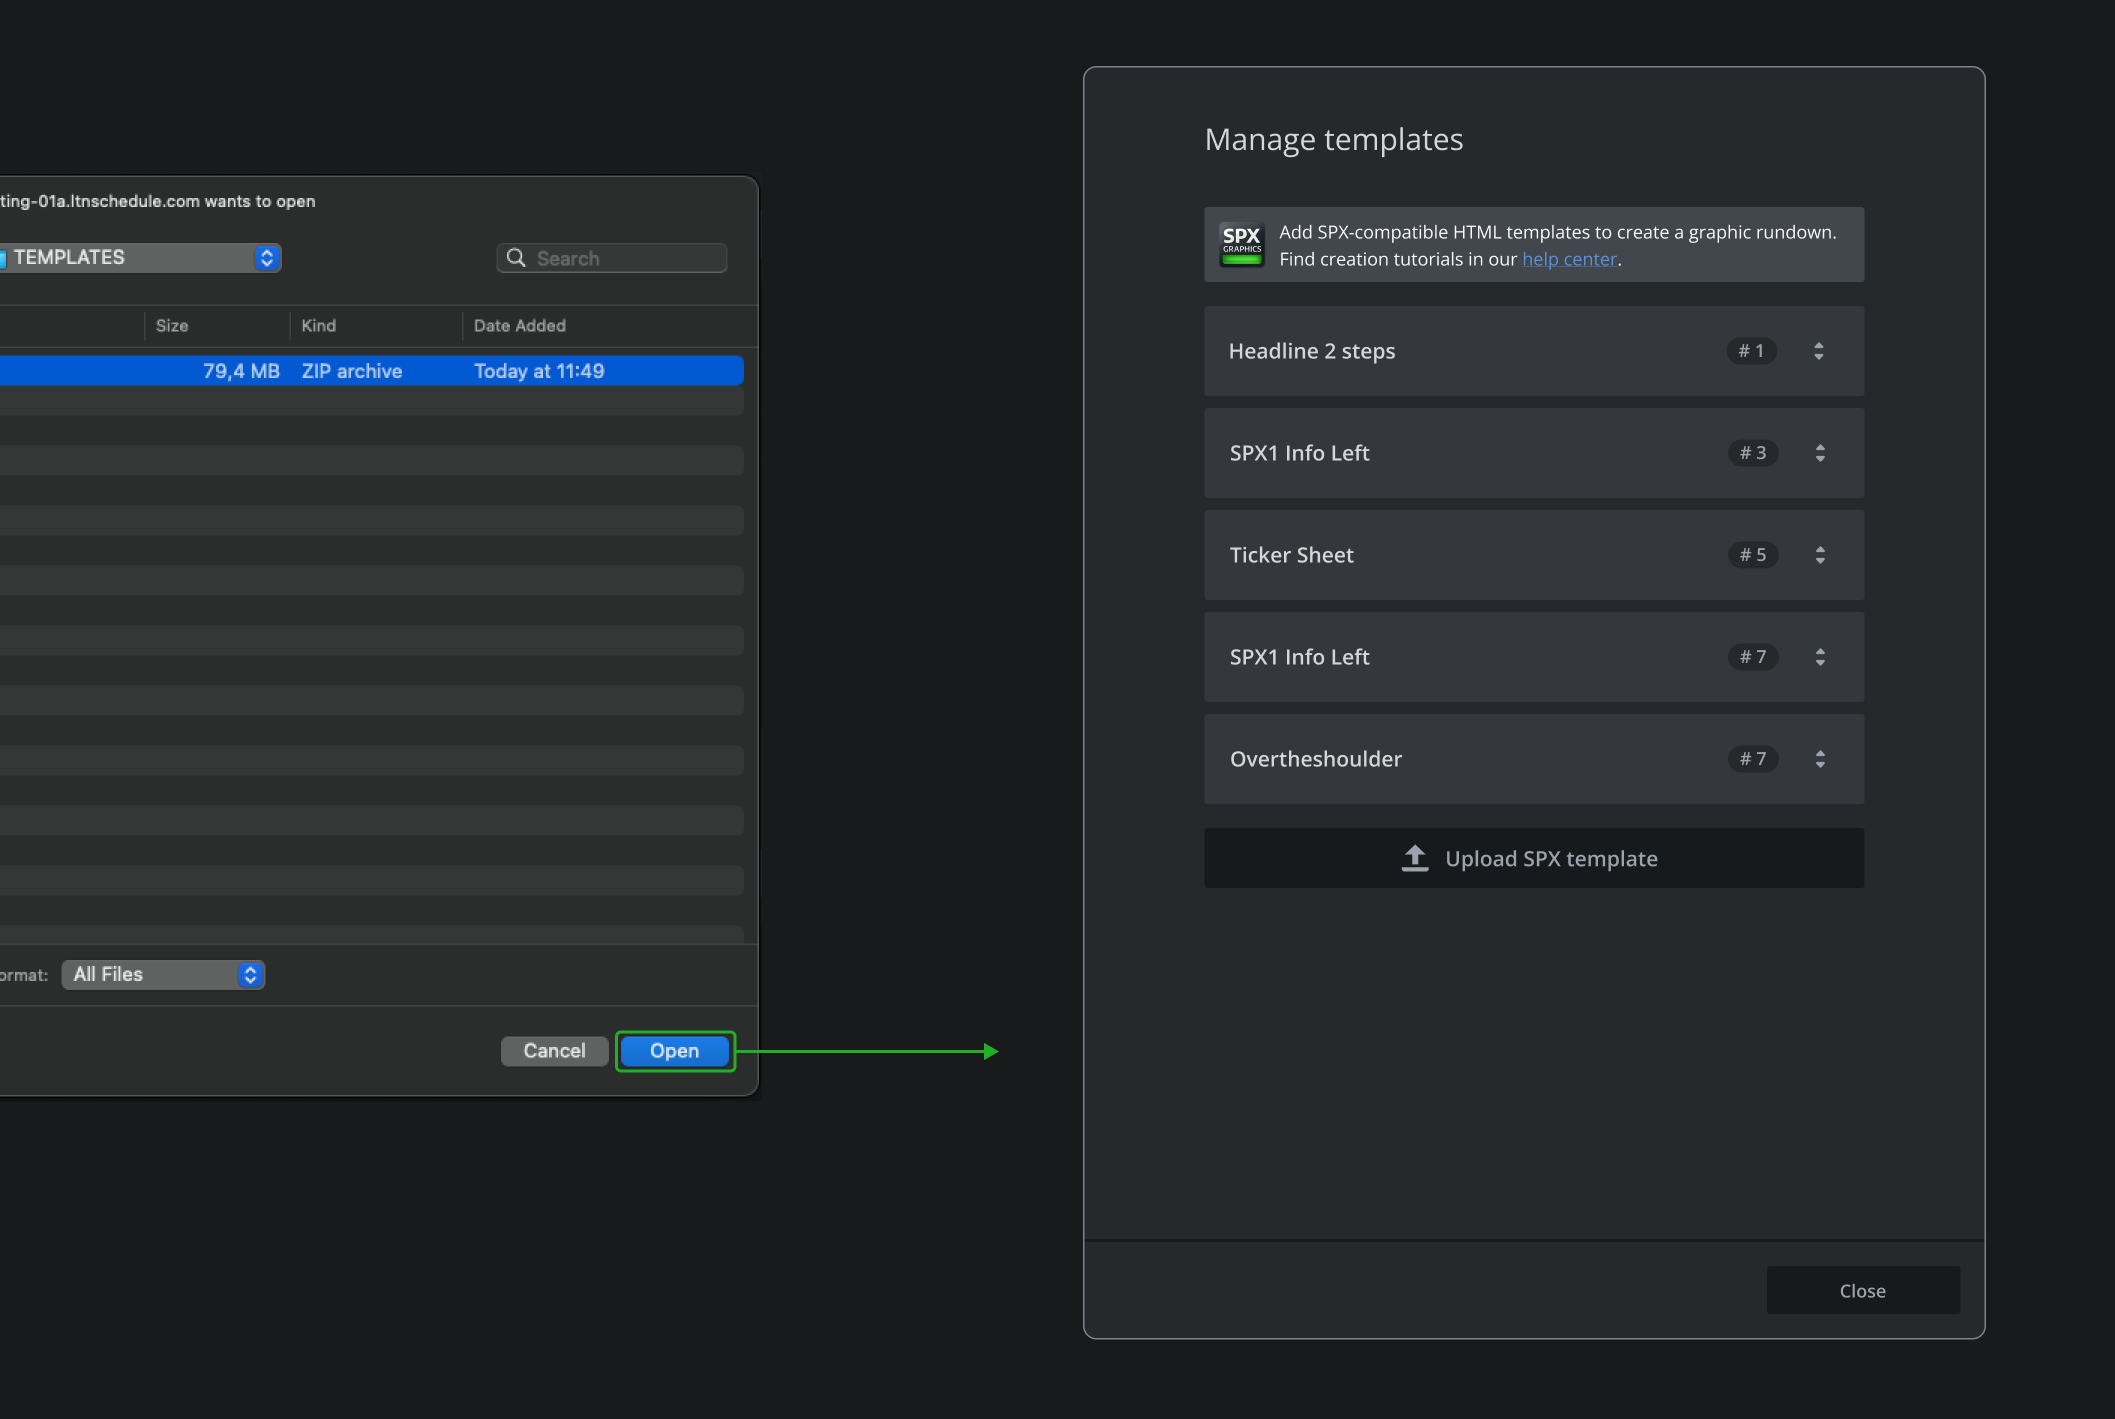Open the help center link
This screenshot has width=2115, height=1419.
coord(1569,258)
